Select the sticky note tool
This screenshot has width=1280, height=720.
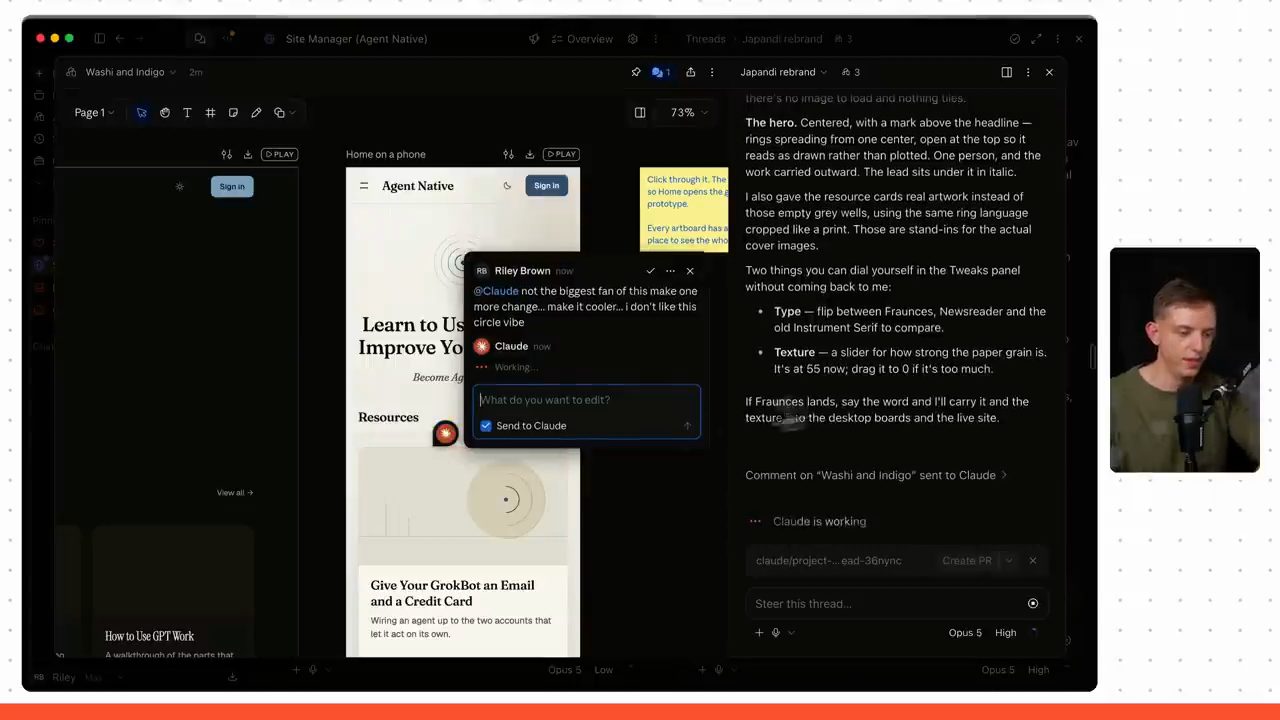(233, 113)
